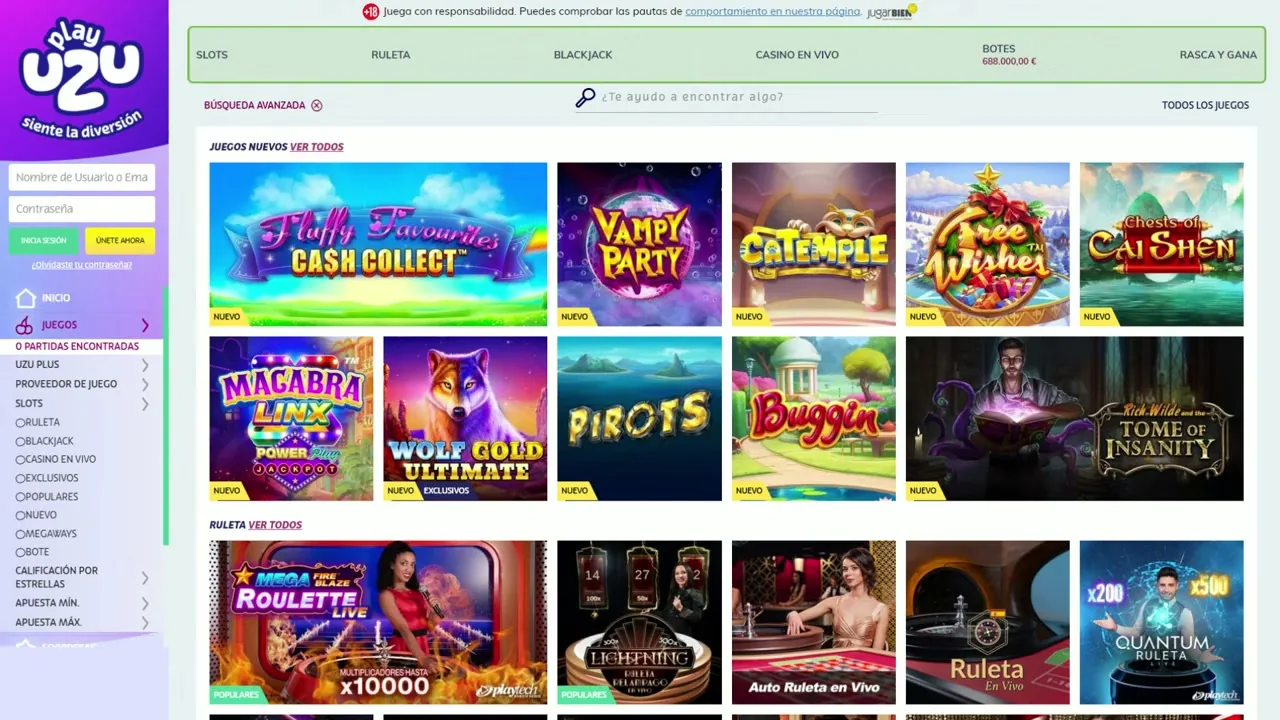Open the jugarBIEN logo link
Image resolution: width=1280 pixels, height=720 pixels.
891,12
